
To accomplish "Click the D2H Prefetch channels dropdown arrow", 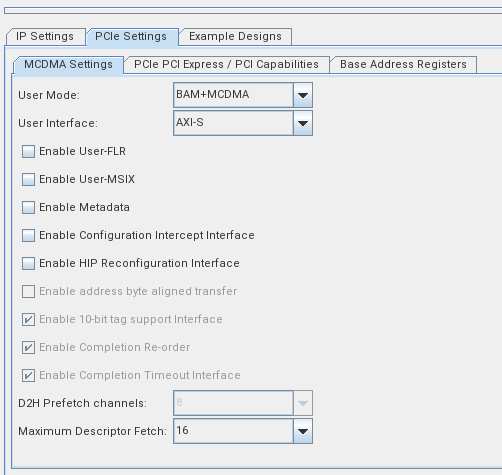I will (x=303, y=403).
